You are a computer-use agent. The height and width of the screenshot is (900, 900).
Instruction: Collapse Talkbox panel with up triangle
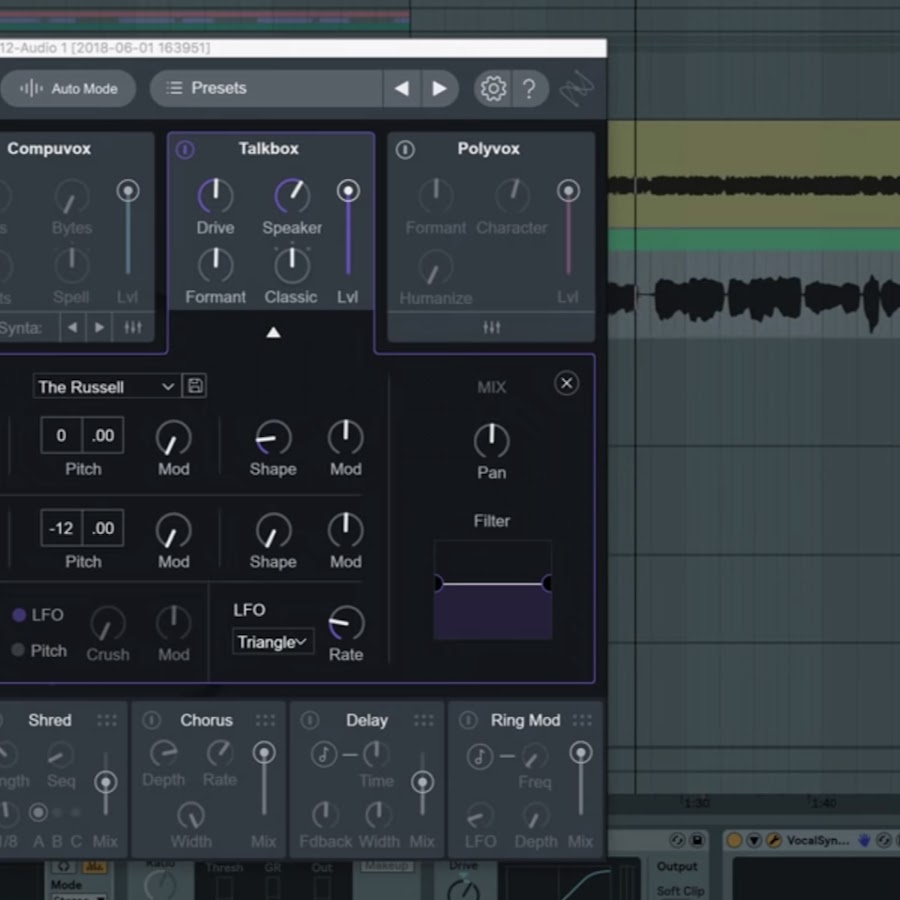[273, 333]
